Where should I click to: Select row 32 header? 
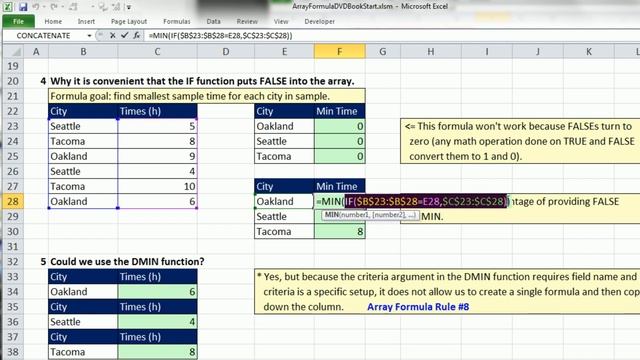click(13, 261)
